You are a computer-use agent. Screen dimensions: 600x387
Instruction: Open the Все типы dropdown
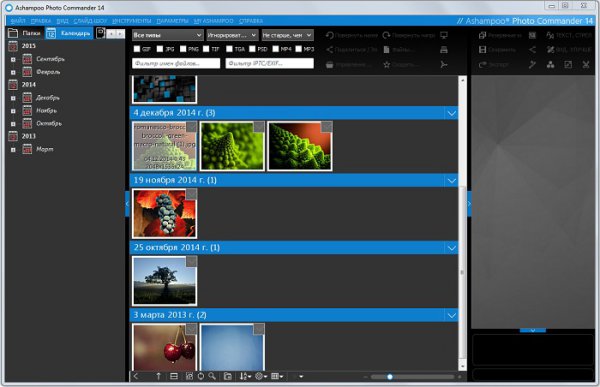tap(168, 35)
